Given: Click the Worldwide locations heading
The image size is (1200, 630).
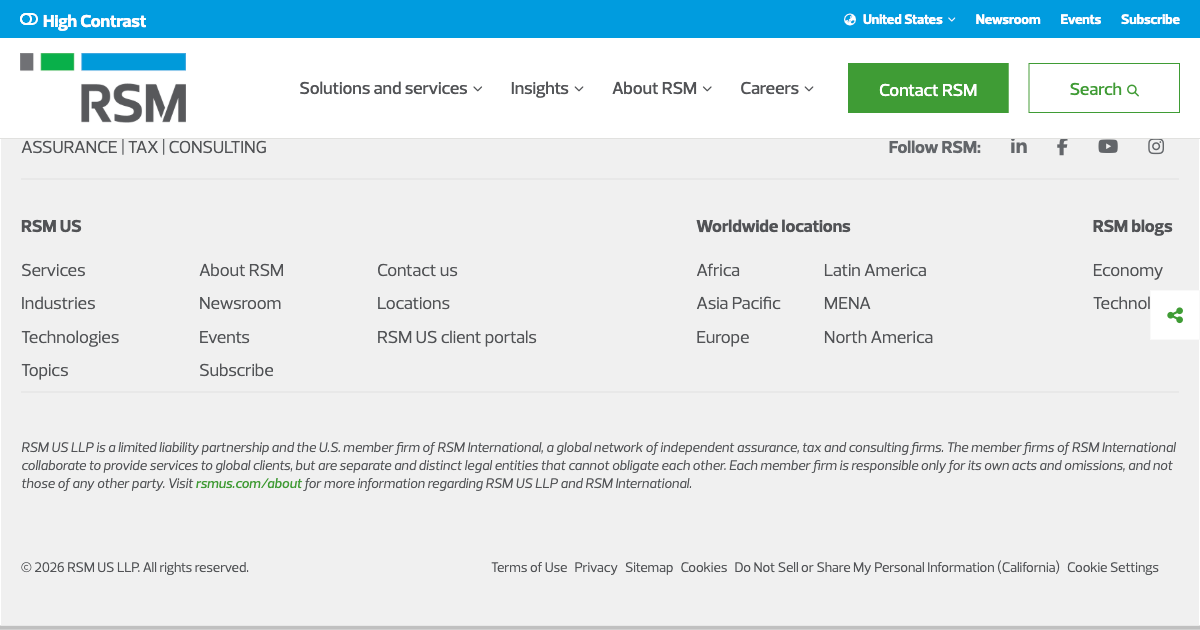Looking at the screenshot, I should coord(773,226).
